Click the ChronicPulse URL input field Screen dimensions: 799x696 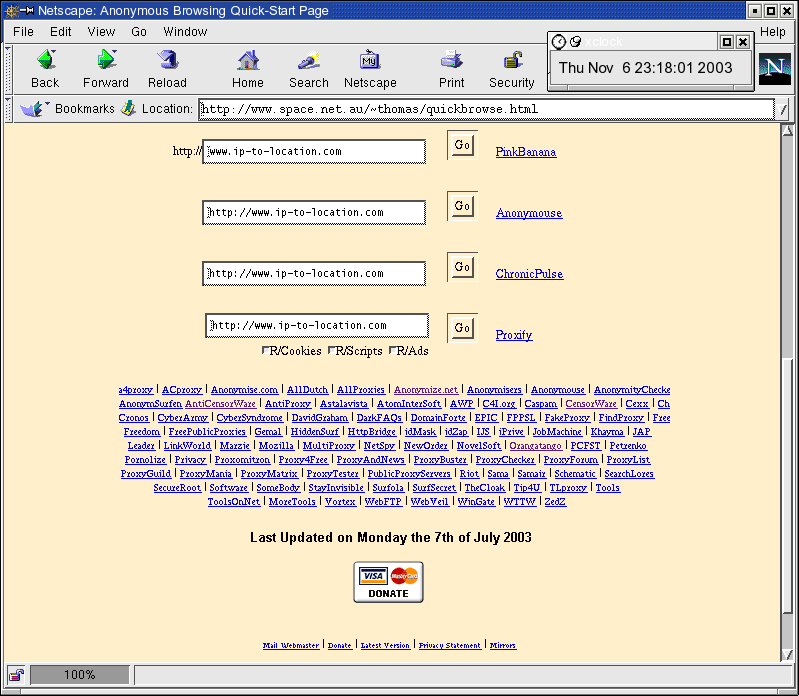coord(314,274)
